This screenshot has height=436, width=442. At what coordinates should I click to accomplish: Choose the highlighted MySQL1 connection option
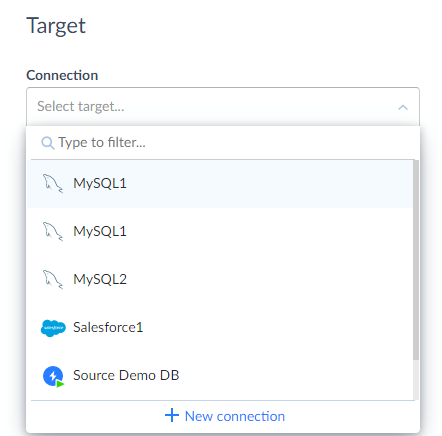pyautogui.click(x=220, y=183)
